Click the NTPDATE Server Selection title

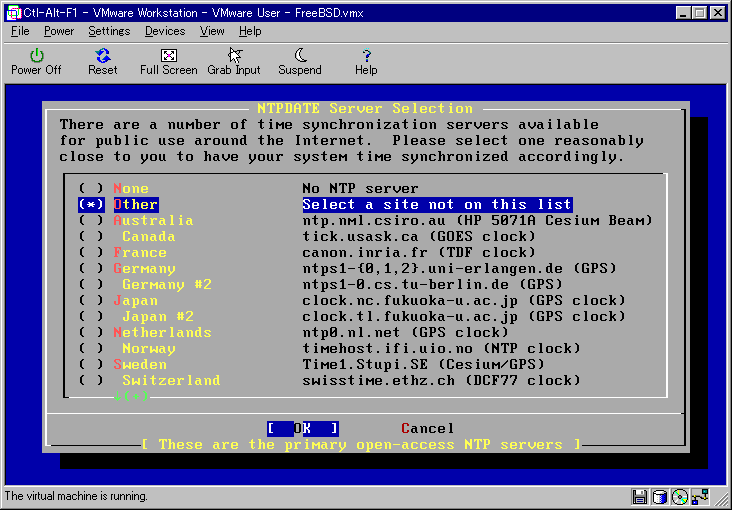(x=365, y=108)
